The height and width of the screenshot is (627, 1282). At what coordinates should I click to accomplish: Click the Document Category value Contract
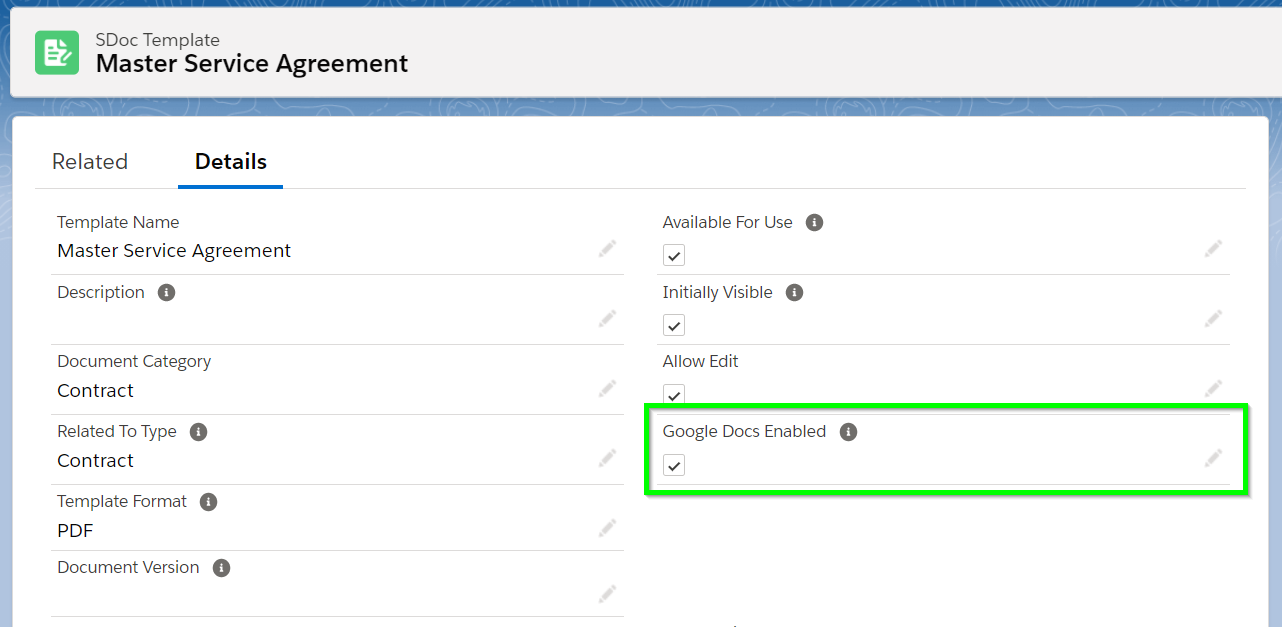pyautogui.click(x=96, y=391)
